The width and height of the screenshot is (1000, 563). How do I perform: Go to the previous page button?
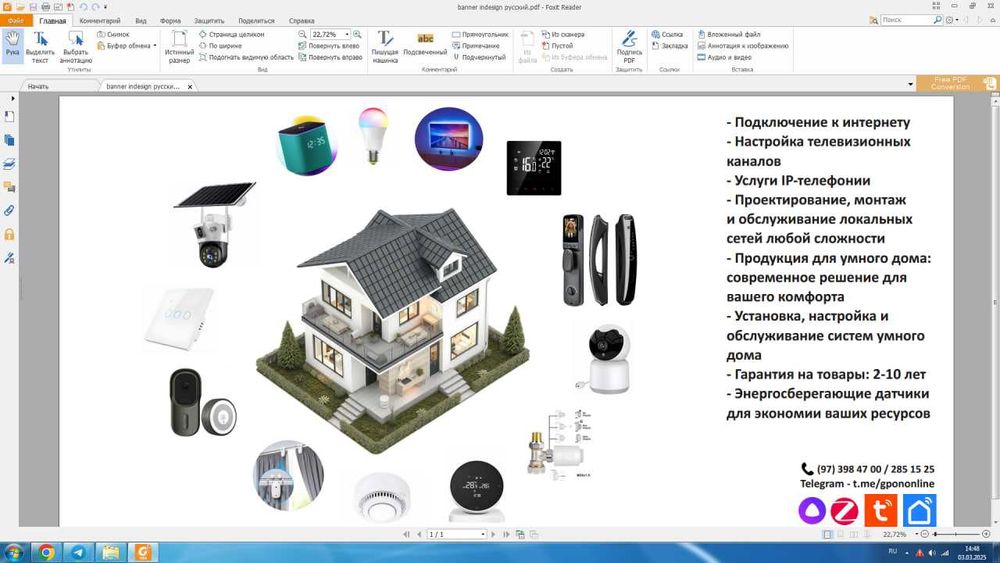419,534
